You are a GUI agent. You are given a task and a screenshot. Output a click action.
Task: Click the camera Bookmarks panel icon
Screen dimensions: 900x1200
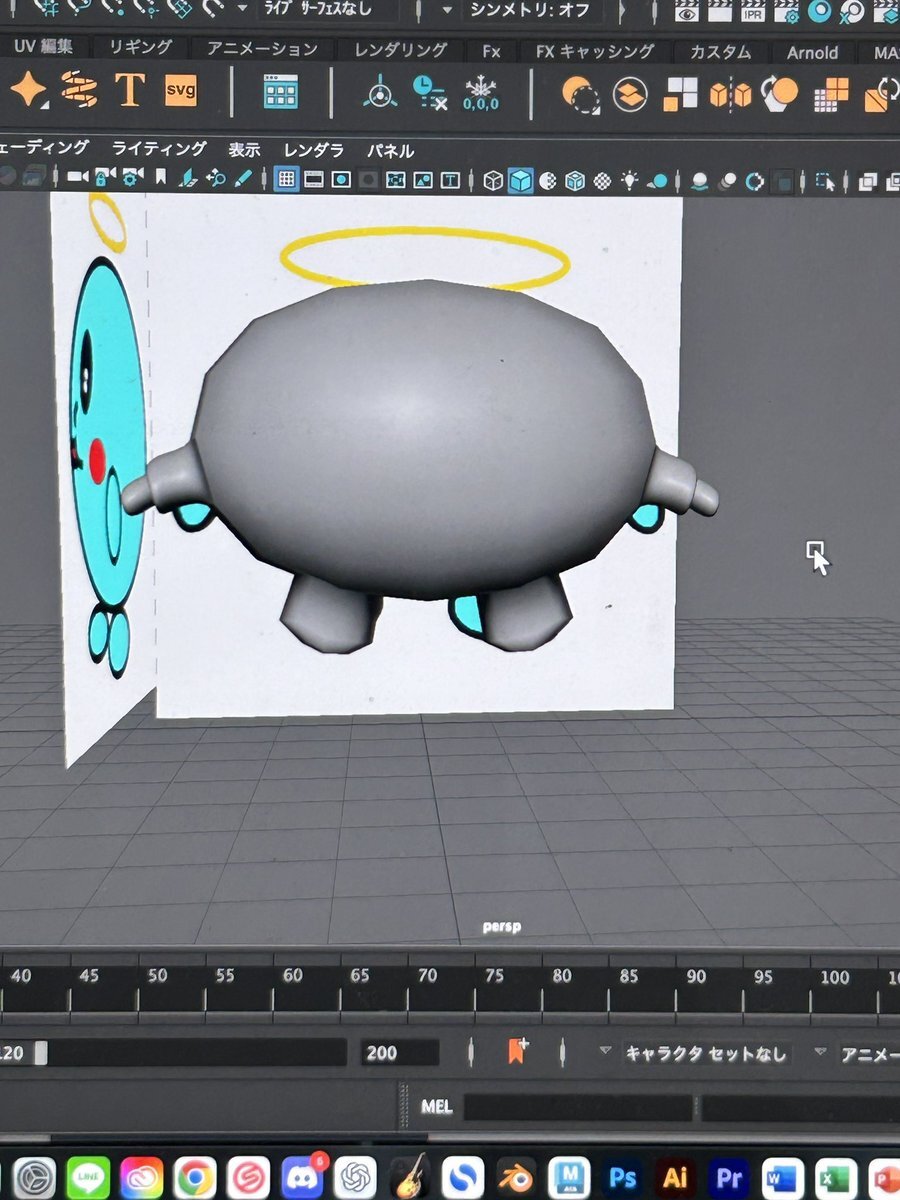[x=160, y=178]
